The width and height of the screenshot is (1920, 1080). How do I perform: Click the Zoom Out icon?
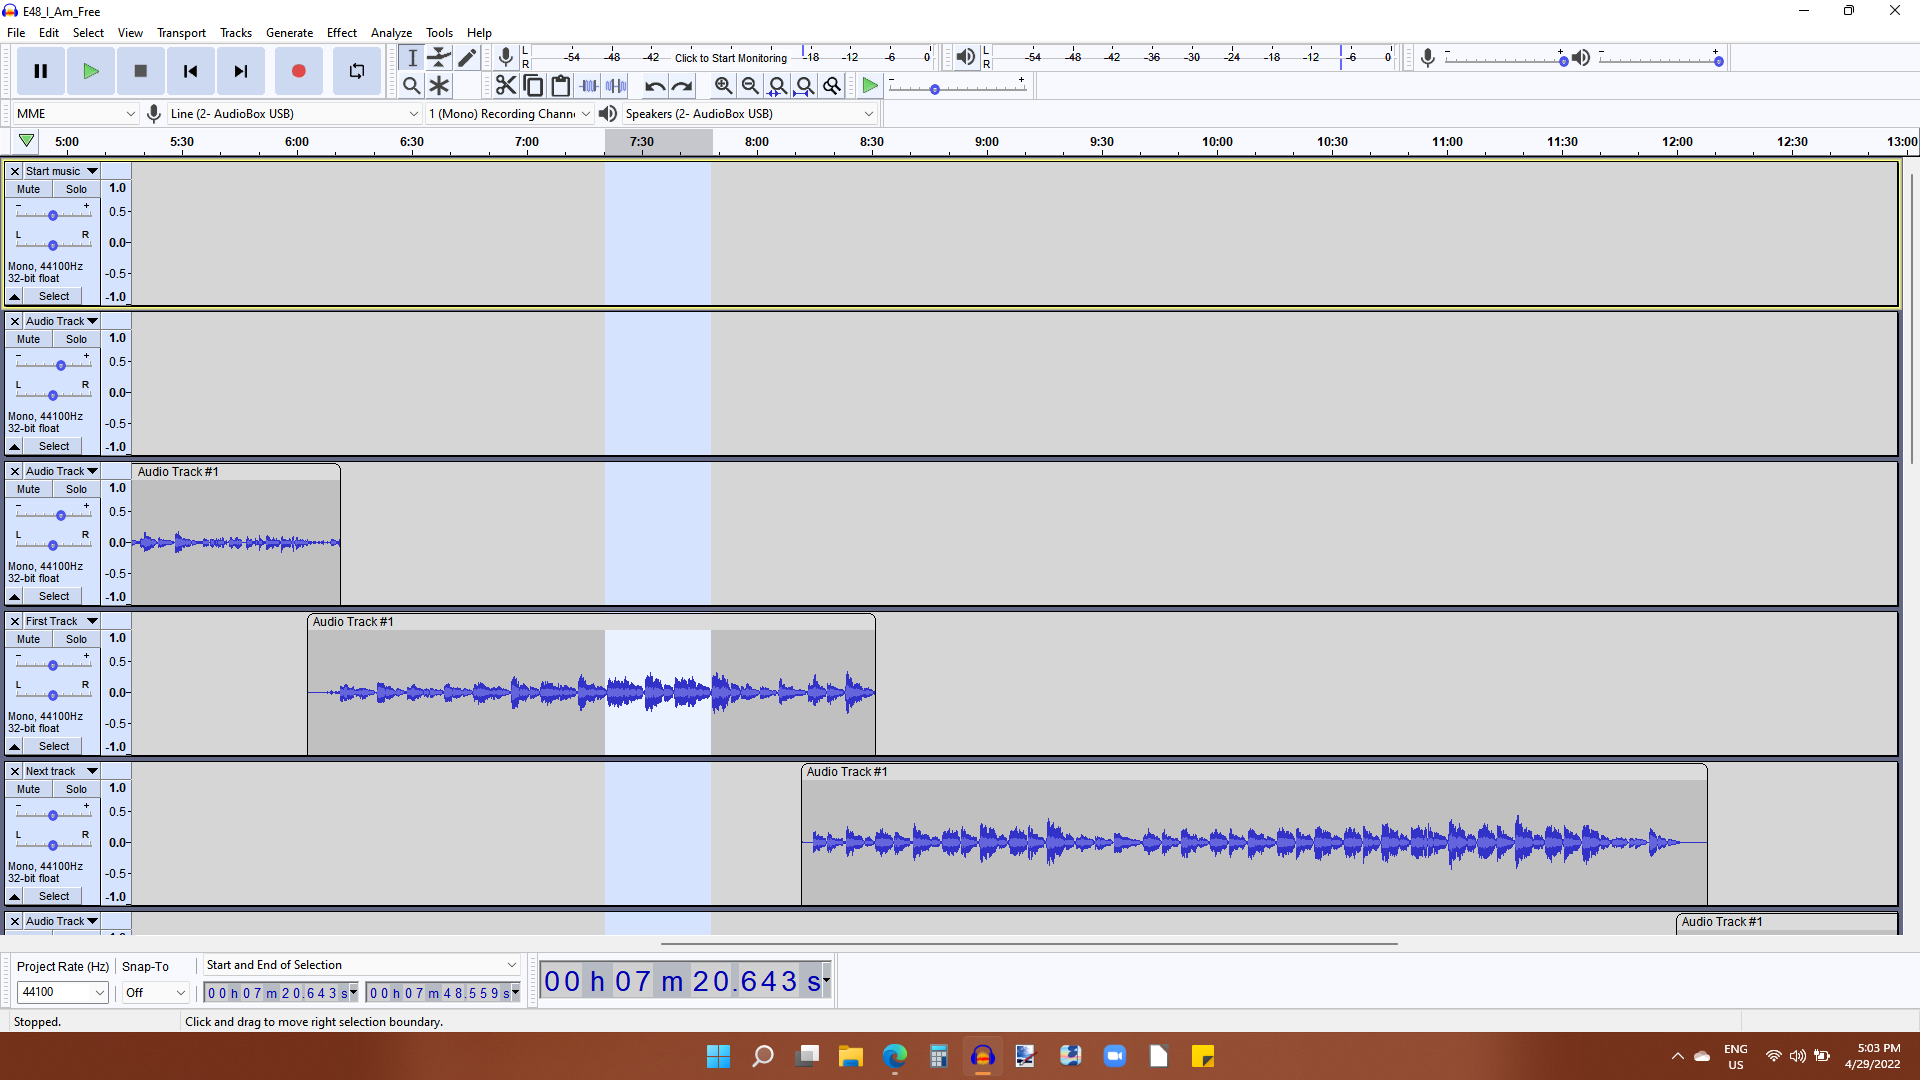(x=750, y=86)
